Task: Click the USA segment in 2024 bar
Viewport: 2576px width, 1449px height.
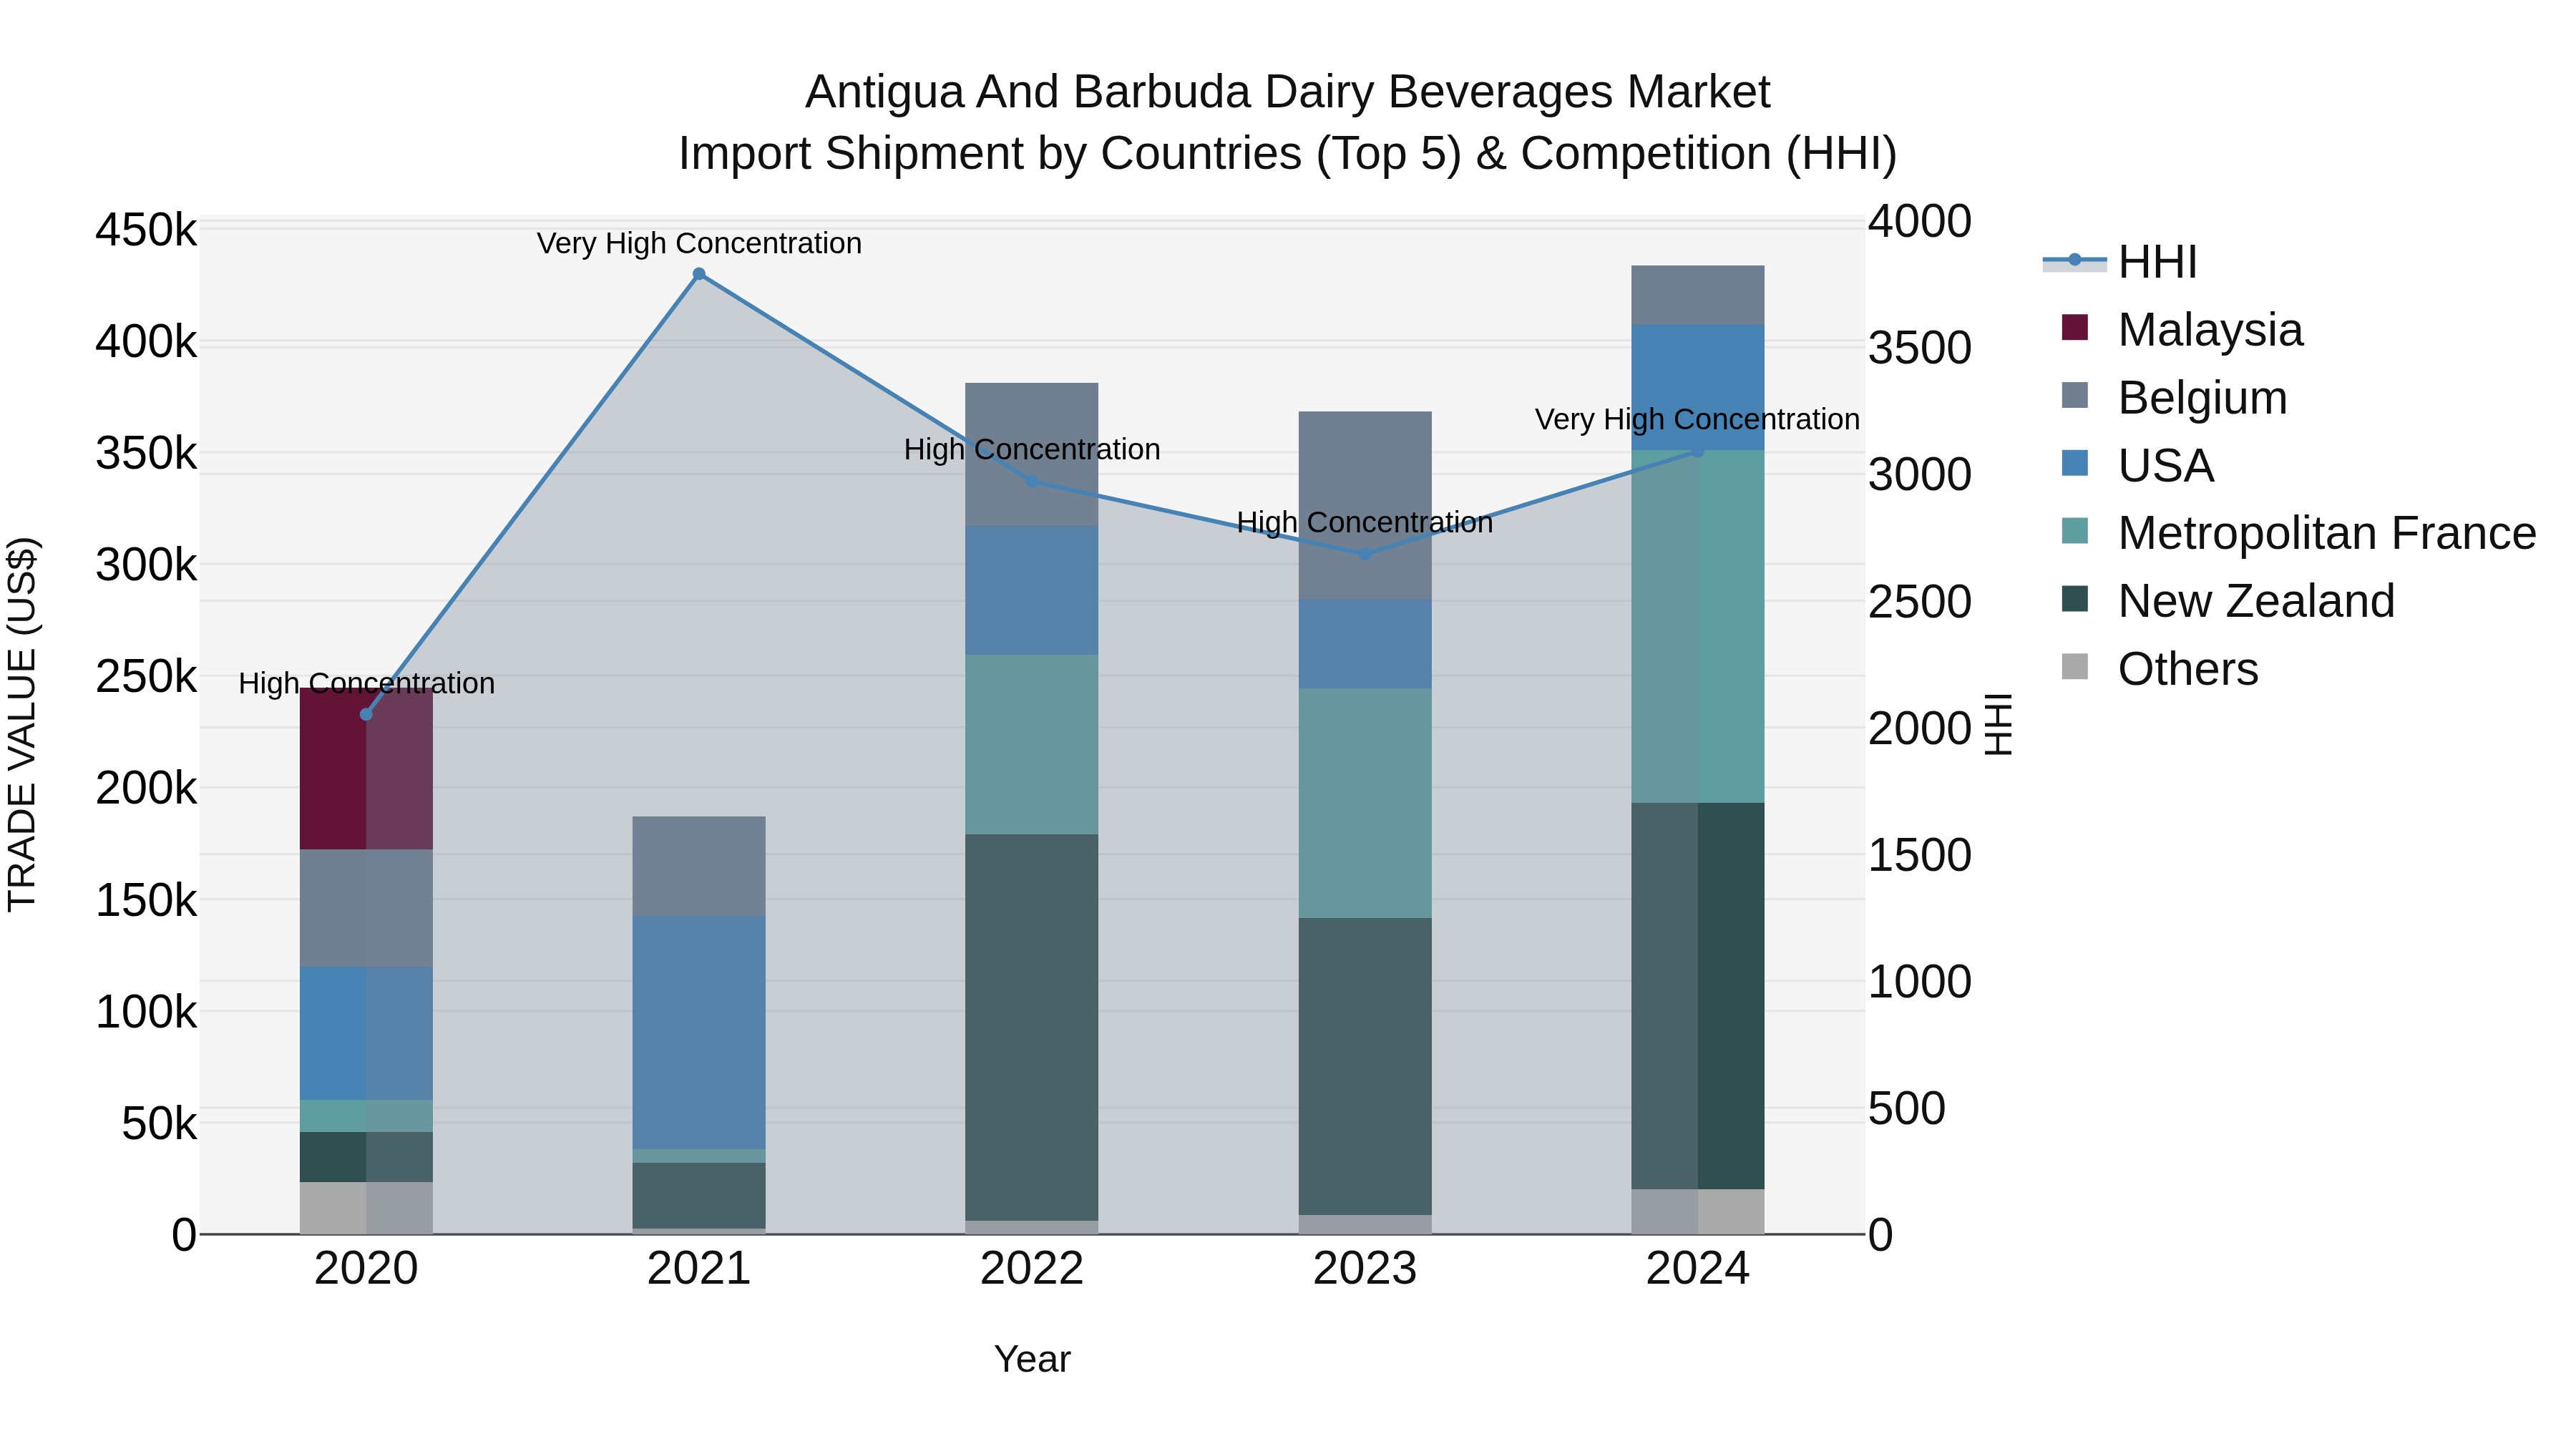Action: (1698, 387)
